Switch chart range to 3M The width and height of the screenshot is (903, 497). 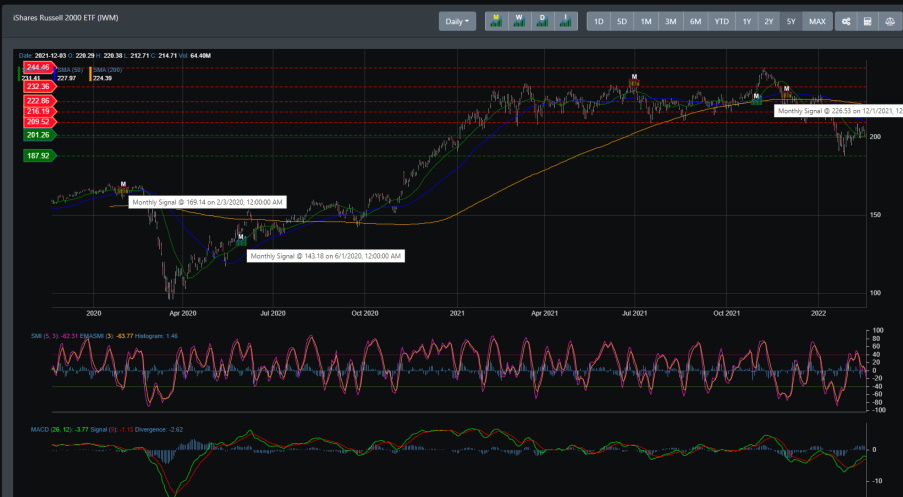[x=670, y=21]
